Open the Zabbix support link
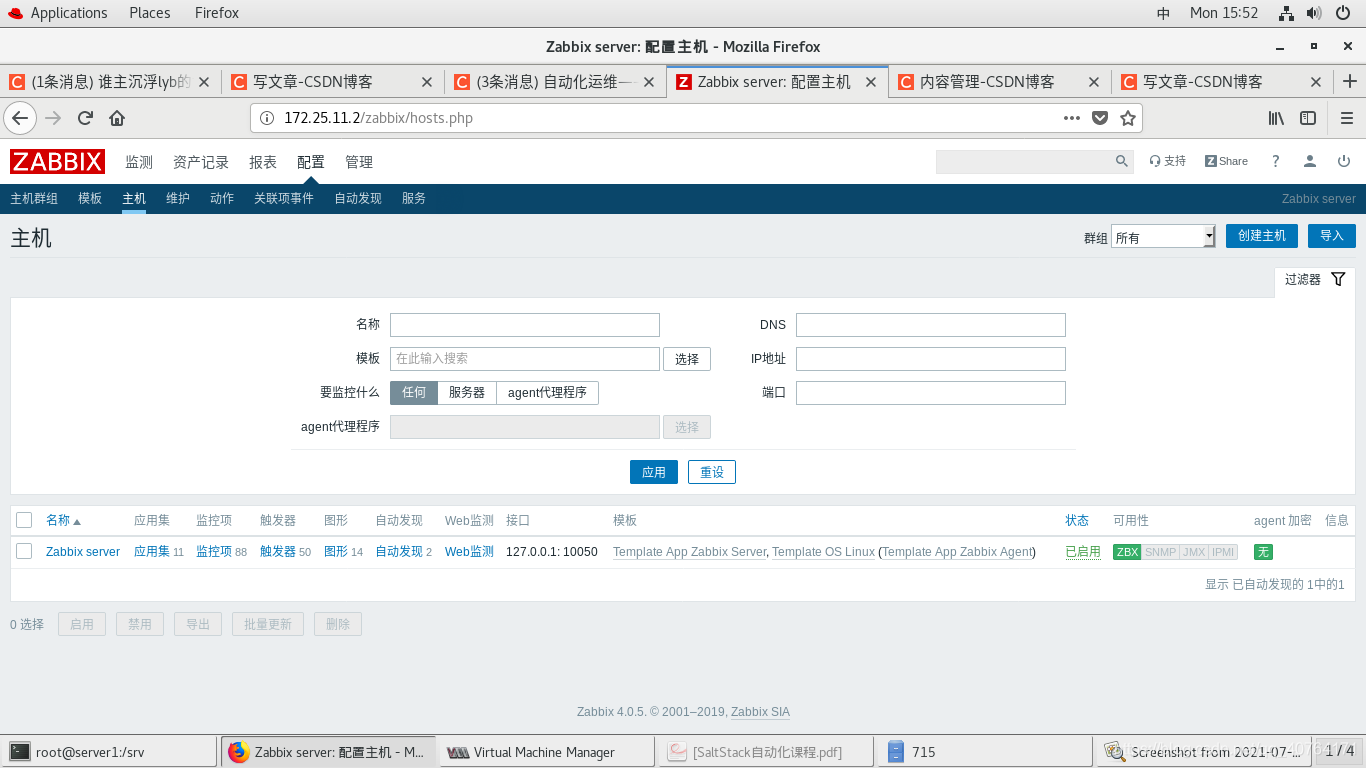This screenshot has height=768, width=1366. point(1167,161)
